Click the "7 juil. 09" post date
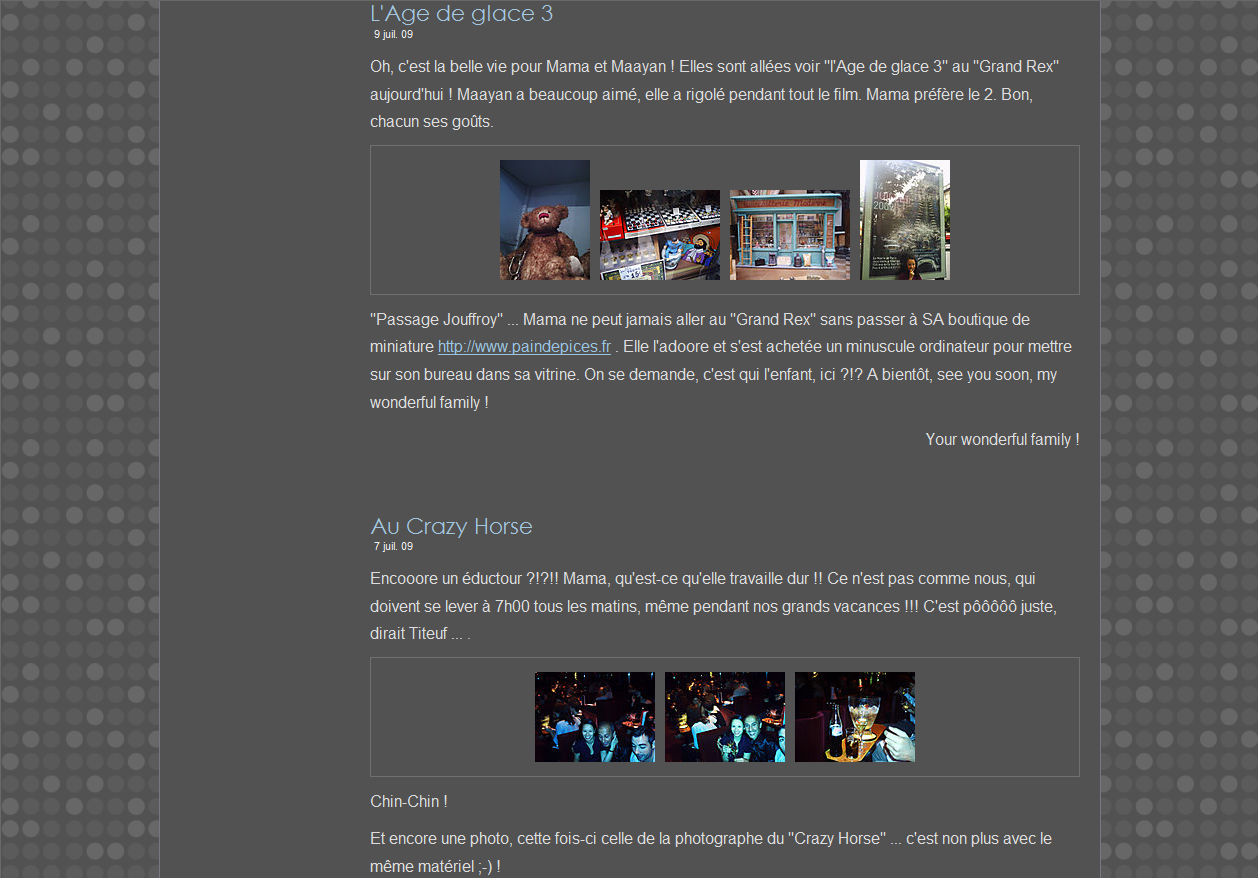 tap(393, 547)
